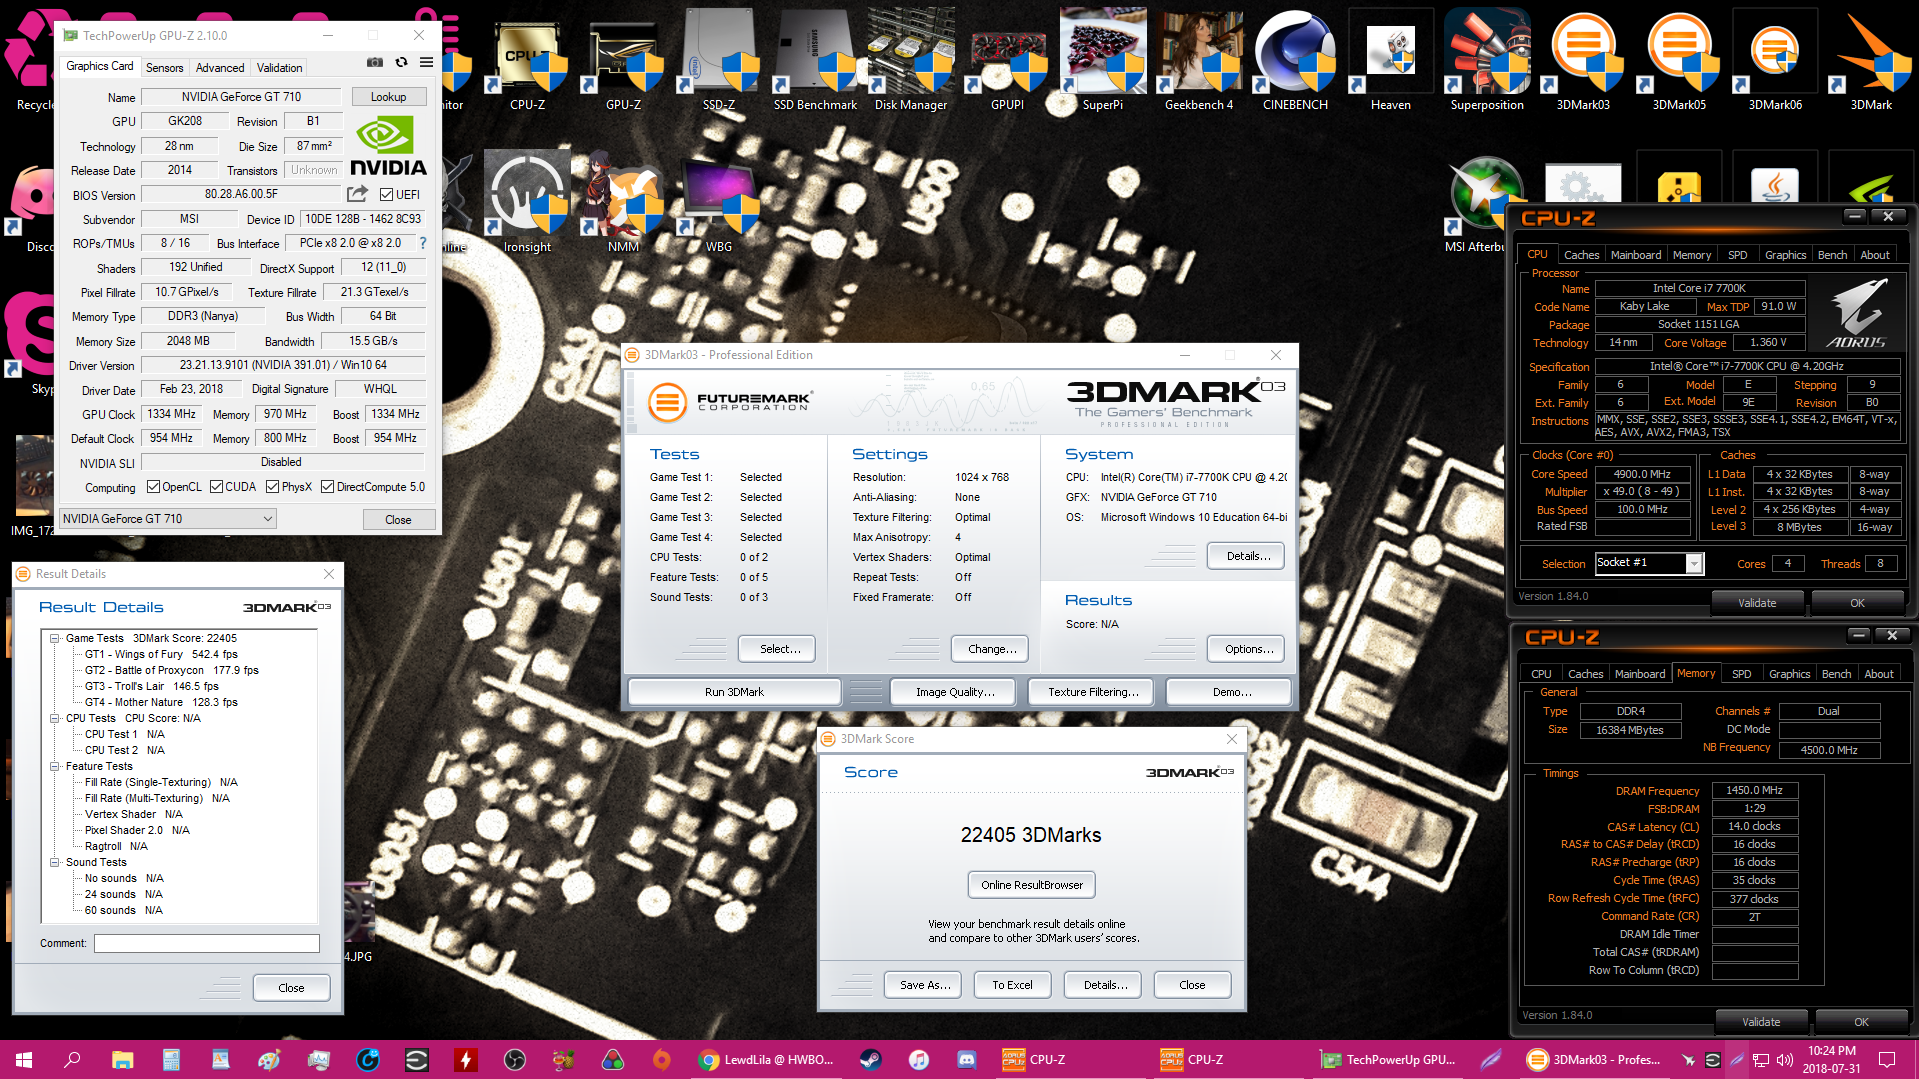Viewport: 1919px width, 1079px height.
Task: Click the Save As... button in 3DMark Score
Action: (x=923, y=985)
